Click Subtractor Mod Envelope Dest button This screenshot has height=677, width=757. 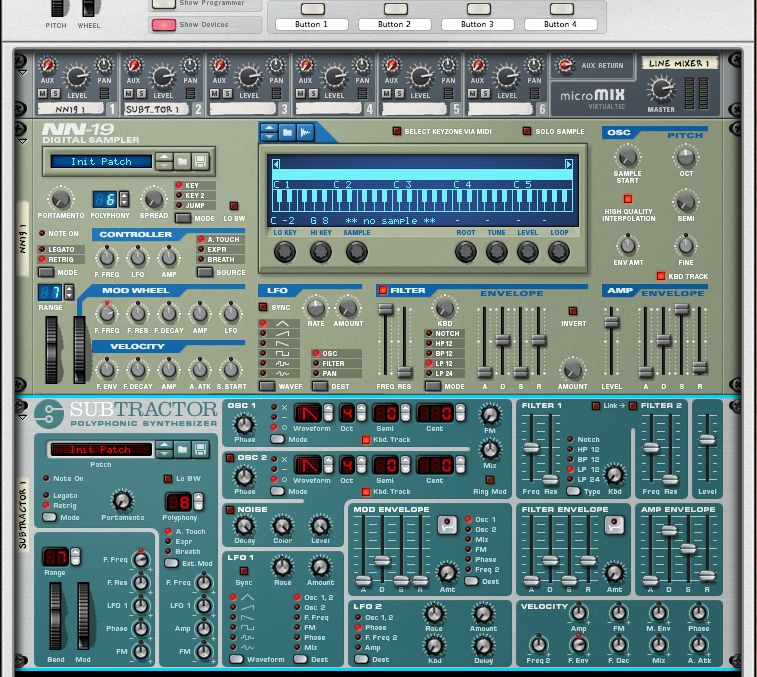point(471,581)
